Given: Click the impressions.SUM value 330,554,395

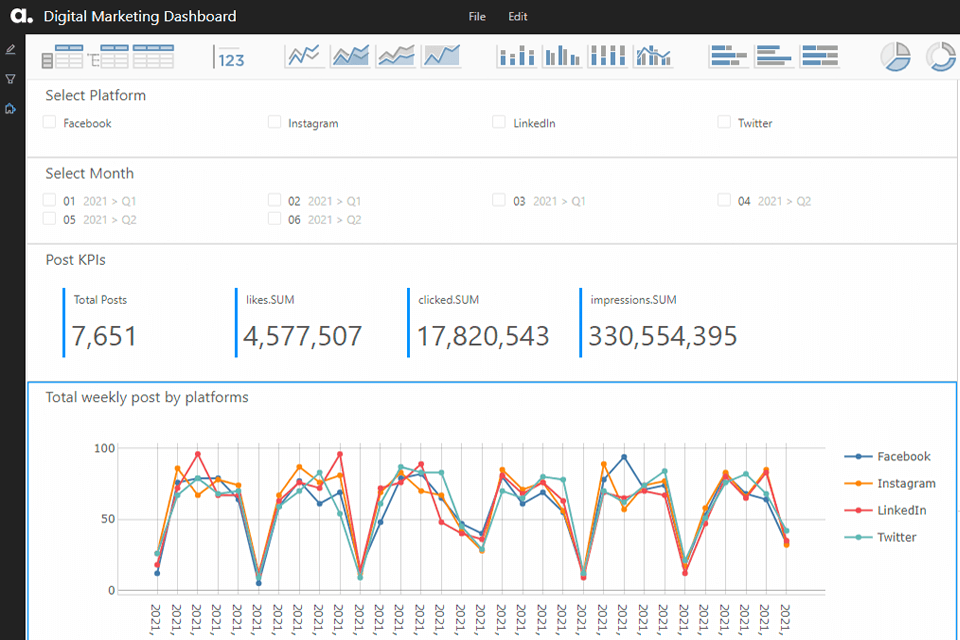Looking at the screenshot, I should (662, 336).
